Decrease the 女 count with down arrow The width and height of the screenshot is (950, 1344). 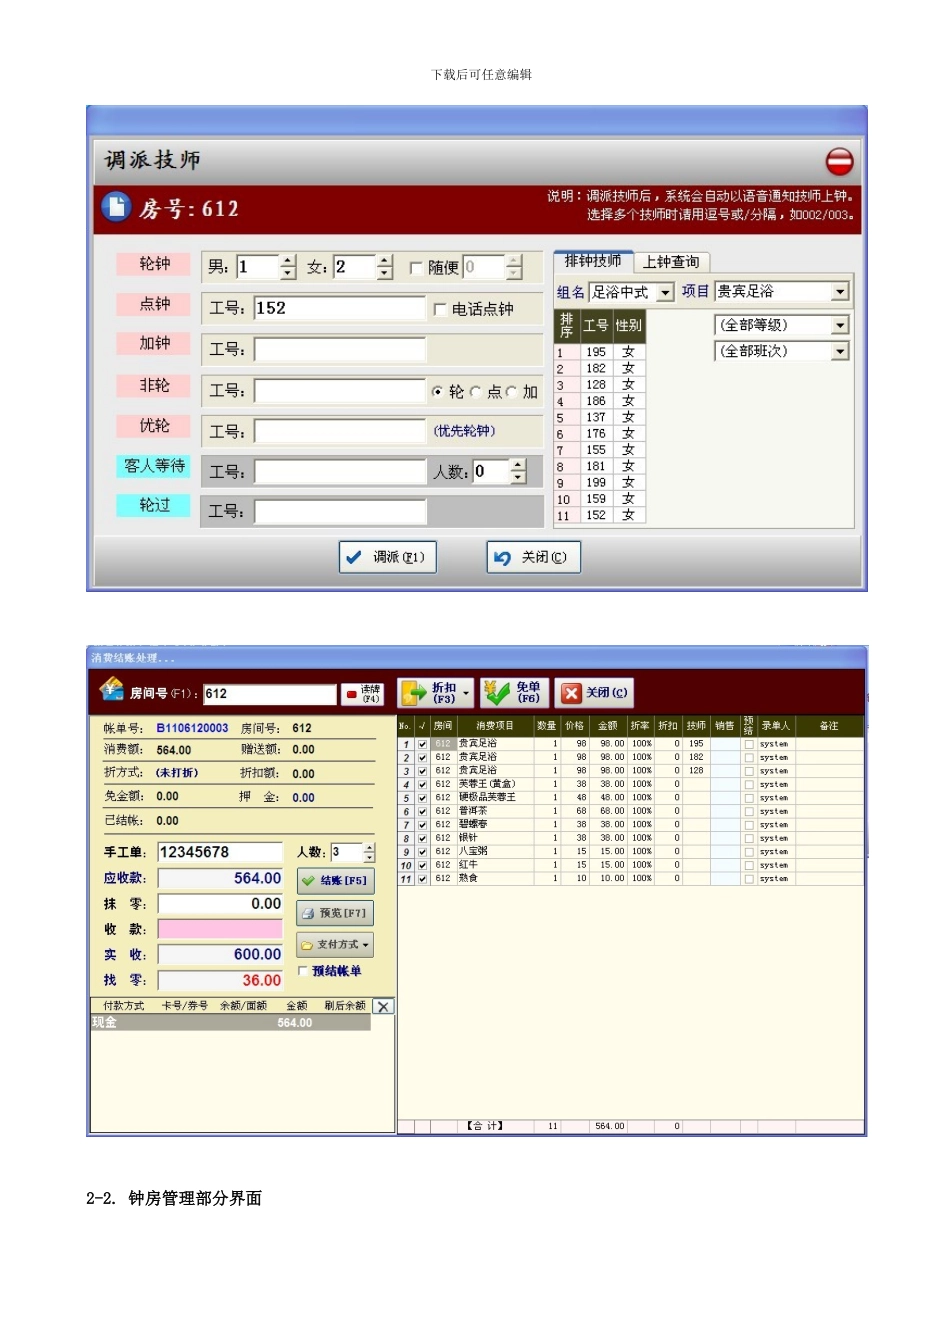coord(385,274)
